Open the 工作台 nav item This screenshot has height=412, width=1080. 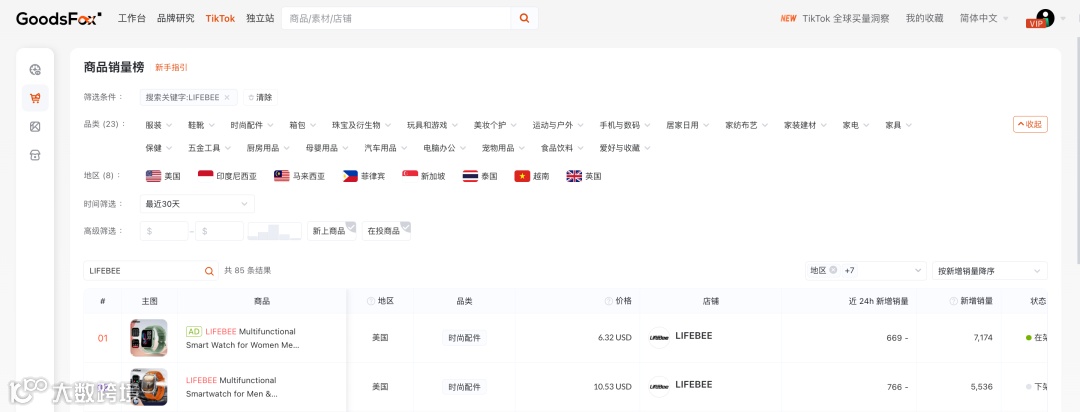pos(132,19)
